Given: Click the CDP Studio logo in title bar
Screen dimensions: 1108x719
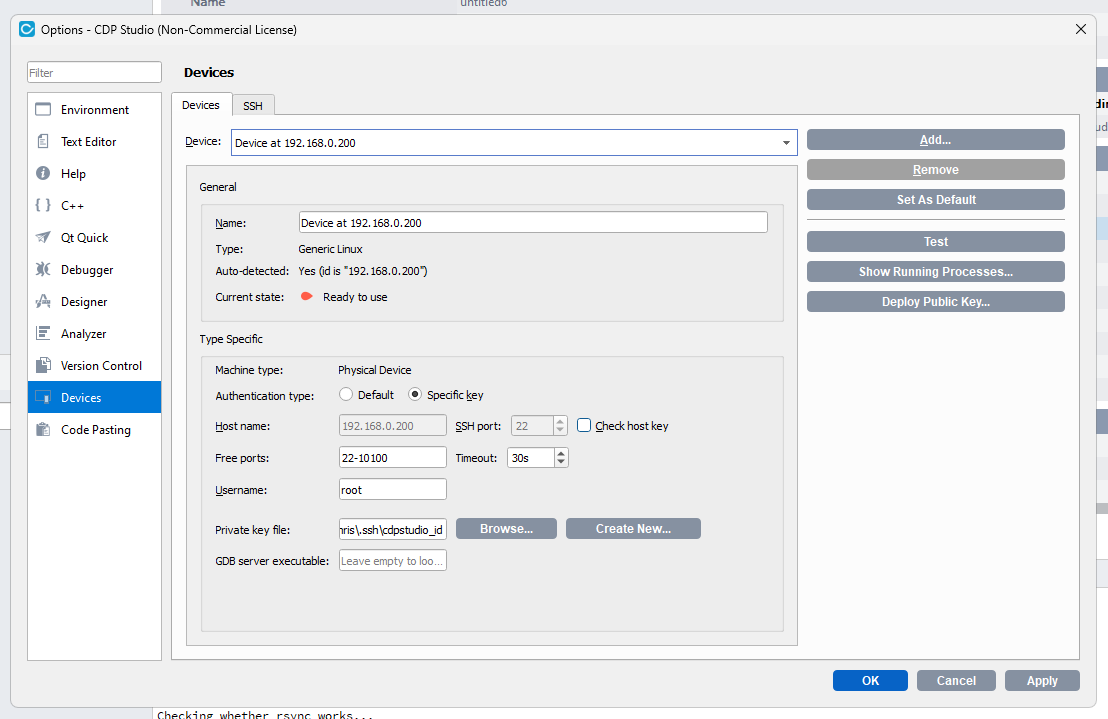Looking at the screenshot, I should click(x=27, y=29).
